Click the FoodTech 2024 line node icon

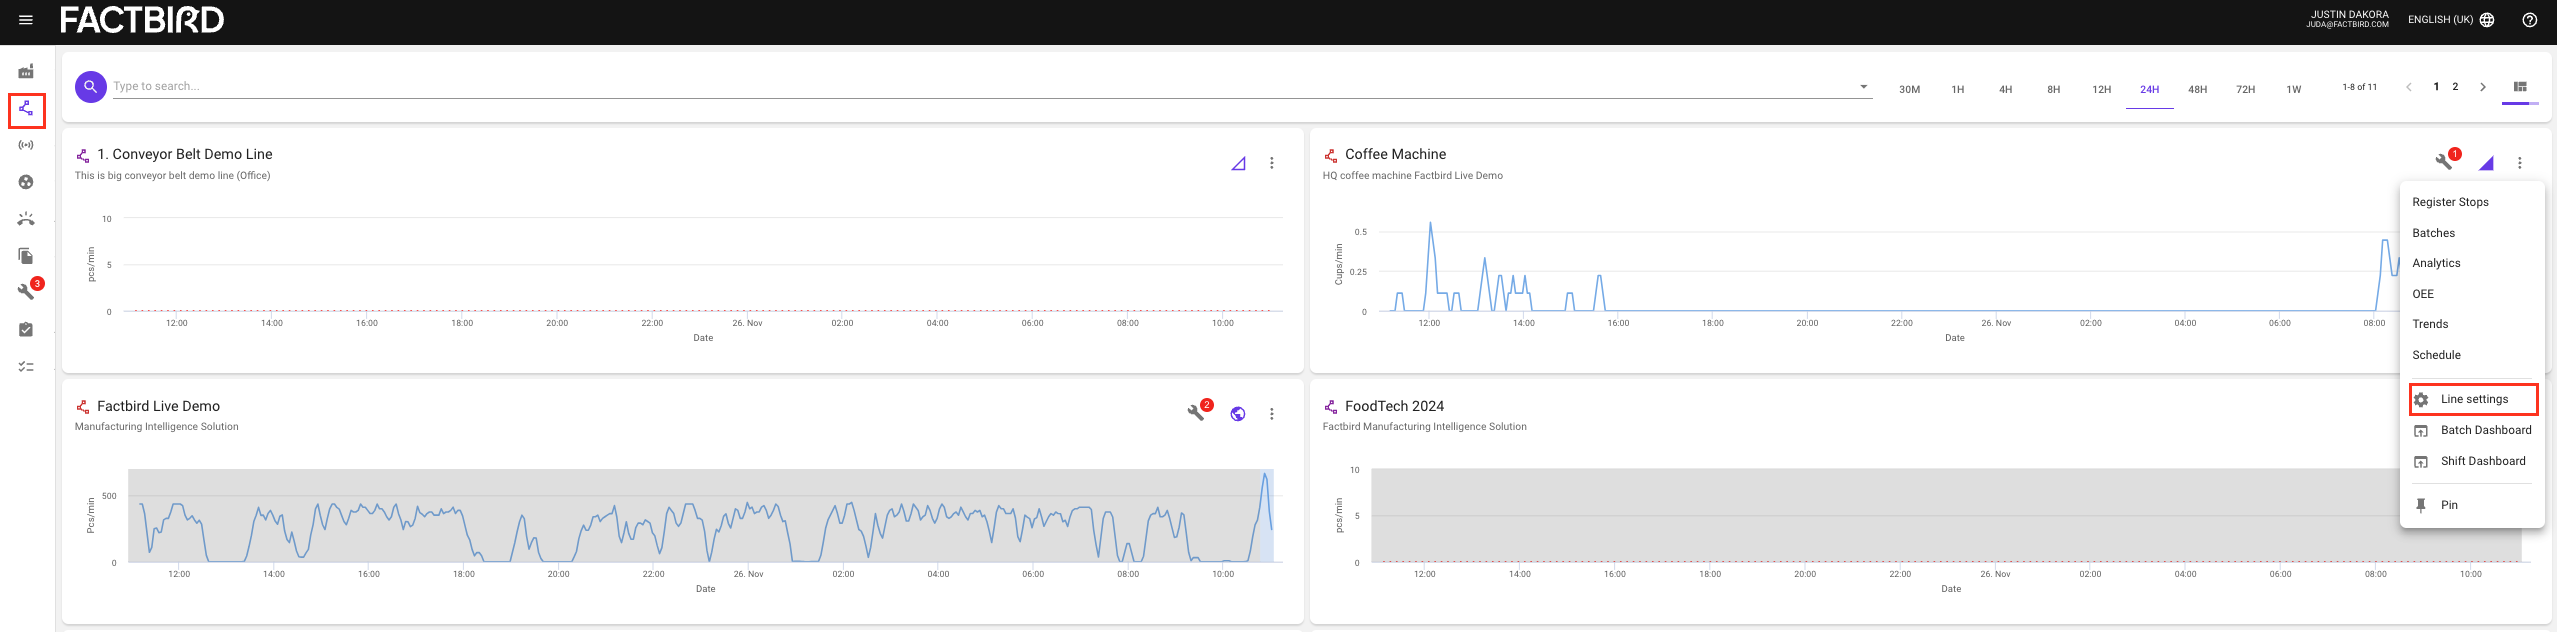[1331, 407]
